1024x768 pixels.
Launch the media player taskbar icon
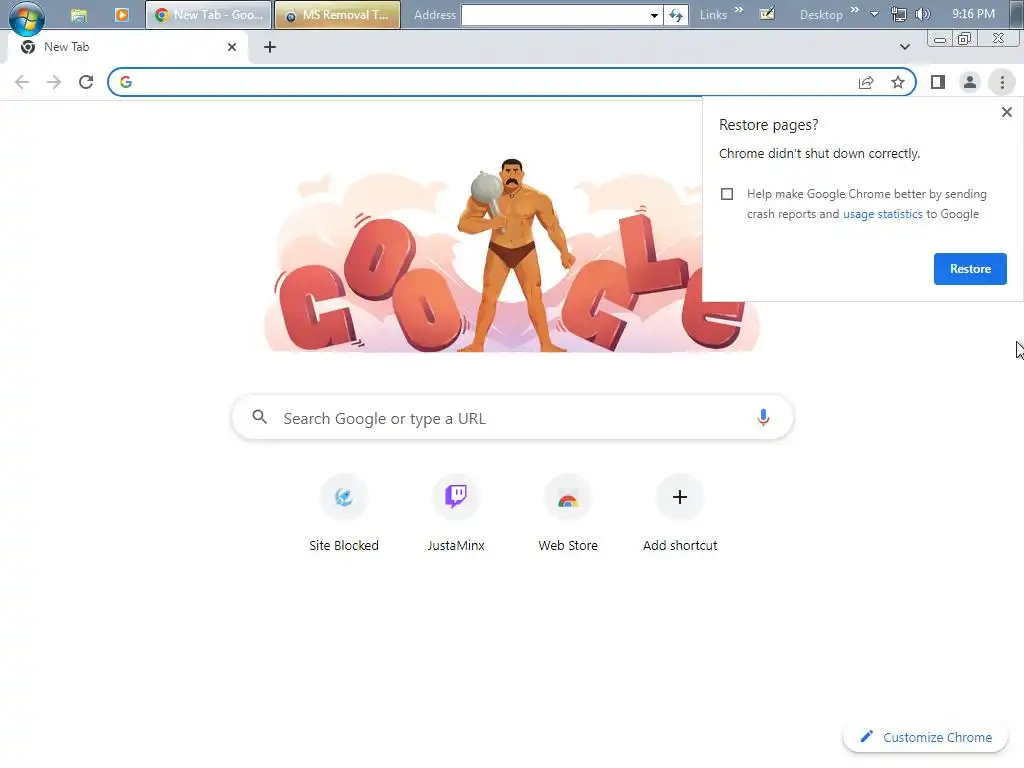pos(121,14)
